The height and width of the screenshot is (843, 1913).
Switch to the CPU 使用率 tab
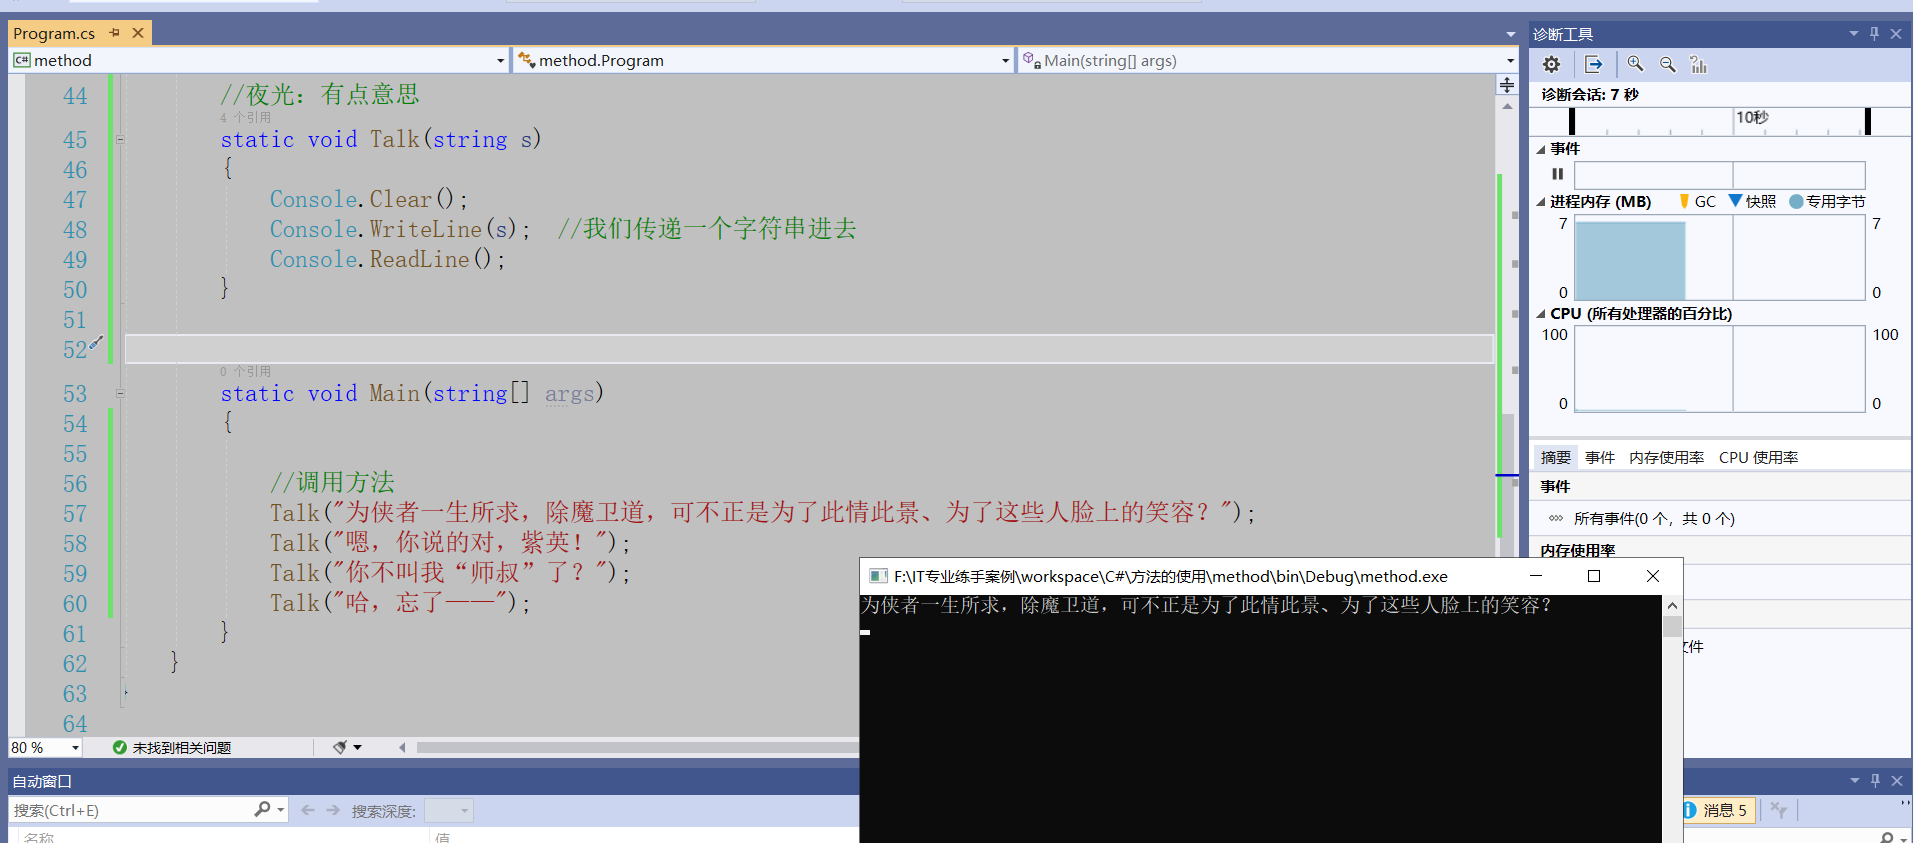click(x=1758, y=458)
